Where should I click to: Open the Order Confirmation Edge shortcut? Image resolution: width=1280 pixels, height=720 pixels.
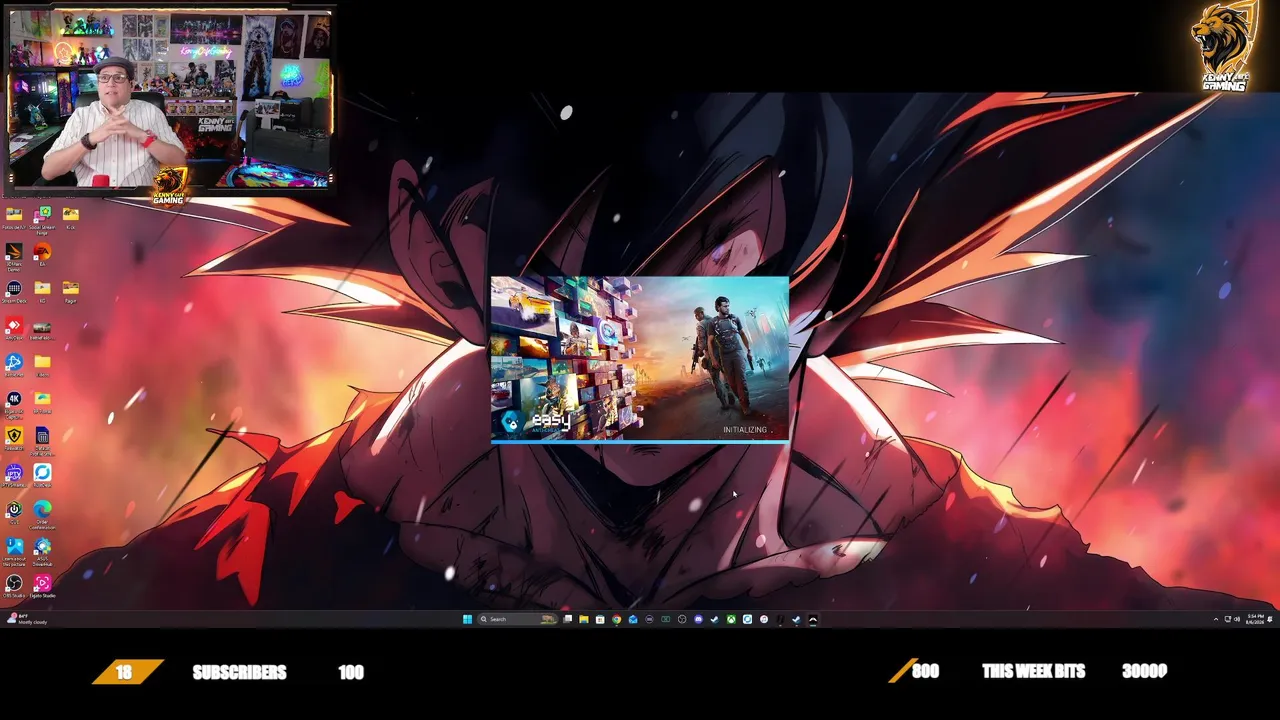[42, 514]
